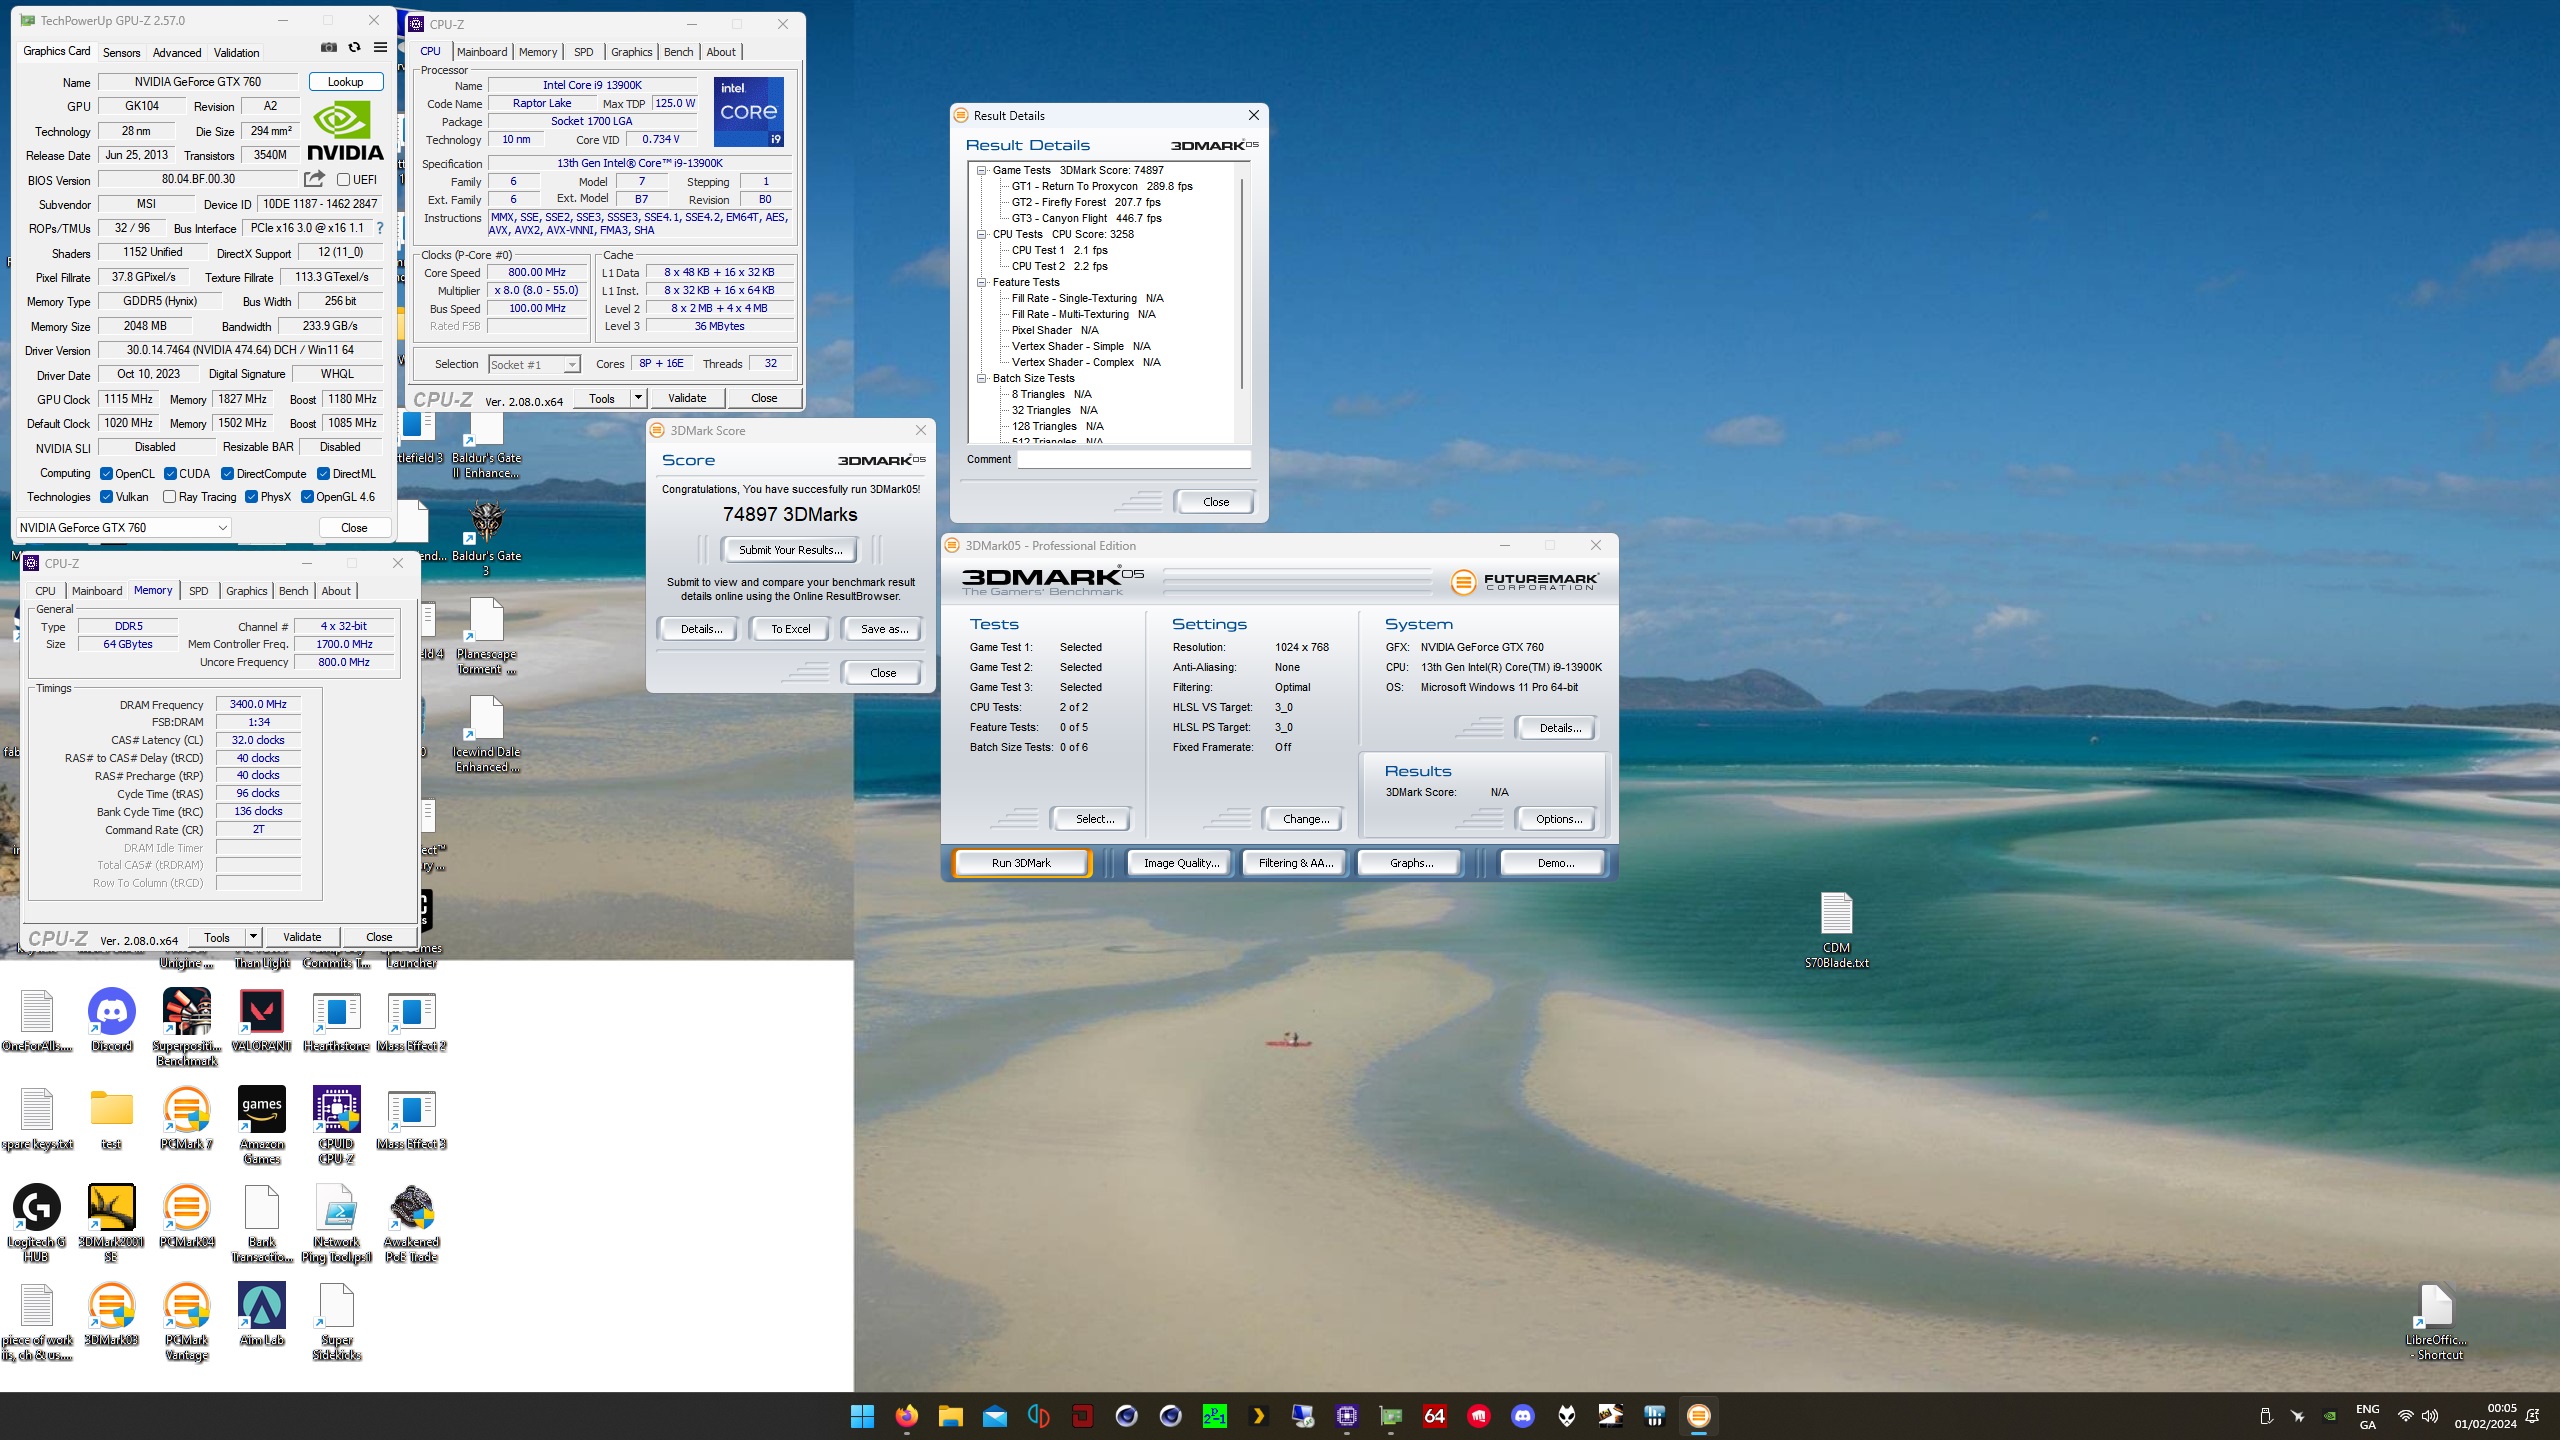Collapse the Feature Tests tree node

pos(982,282)
